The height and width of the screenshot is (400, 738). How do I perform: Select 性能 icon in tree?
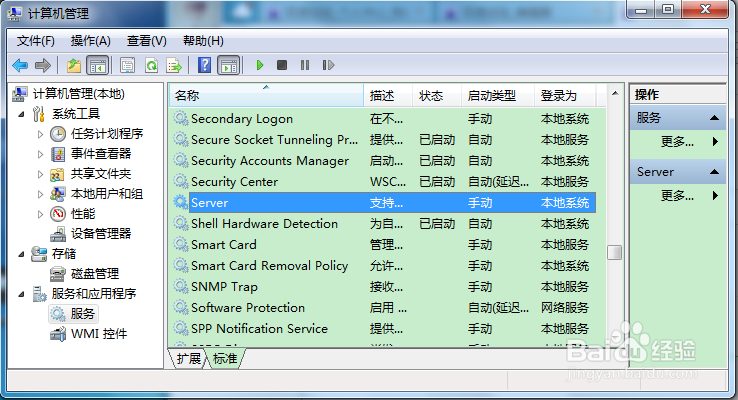(x=58, y=214)
